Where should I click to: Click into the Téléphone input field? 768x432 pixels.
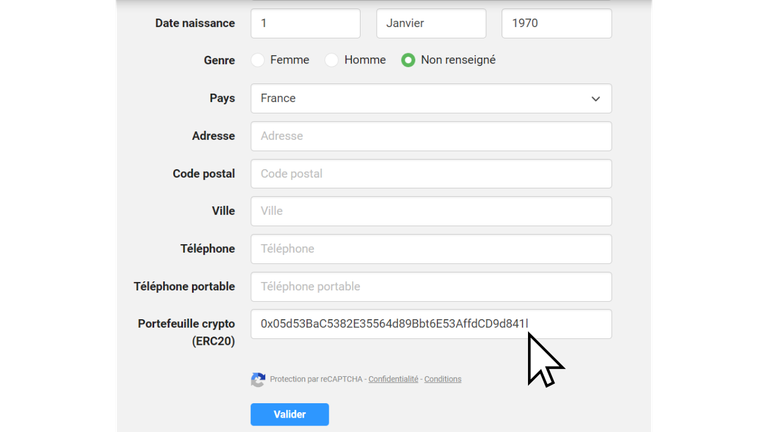[x=431, y=249]
